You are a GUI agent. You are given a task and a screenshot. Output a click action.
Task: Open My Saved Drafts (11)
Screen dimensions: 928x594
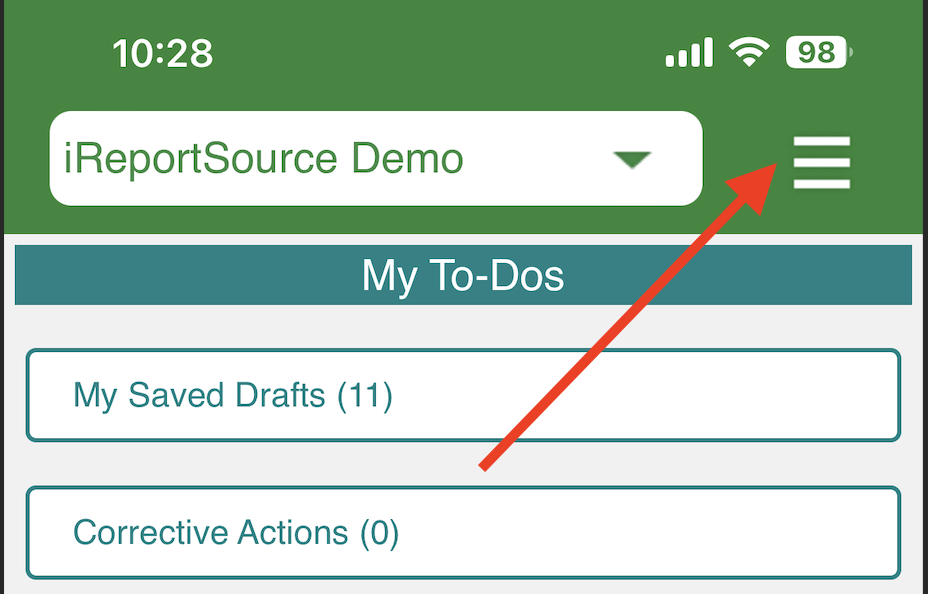pyautogui.click(x=463, y=395)
